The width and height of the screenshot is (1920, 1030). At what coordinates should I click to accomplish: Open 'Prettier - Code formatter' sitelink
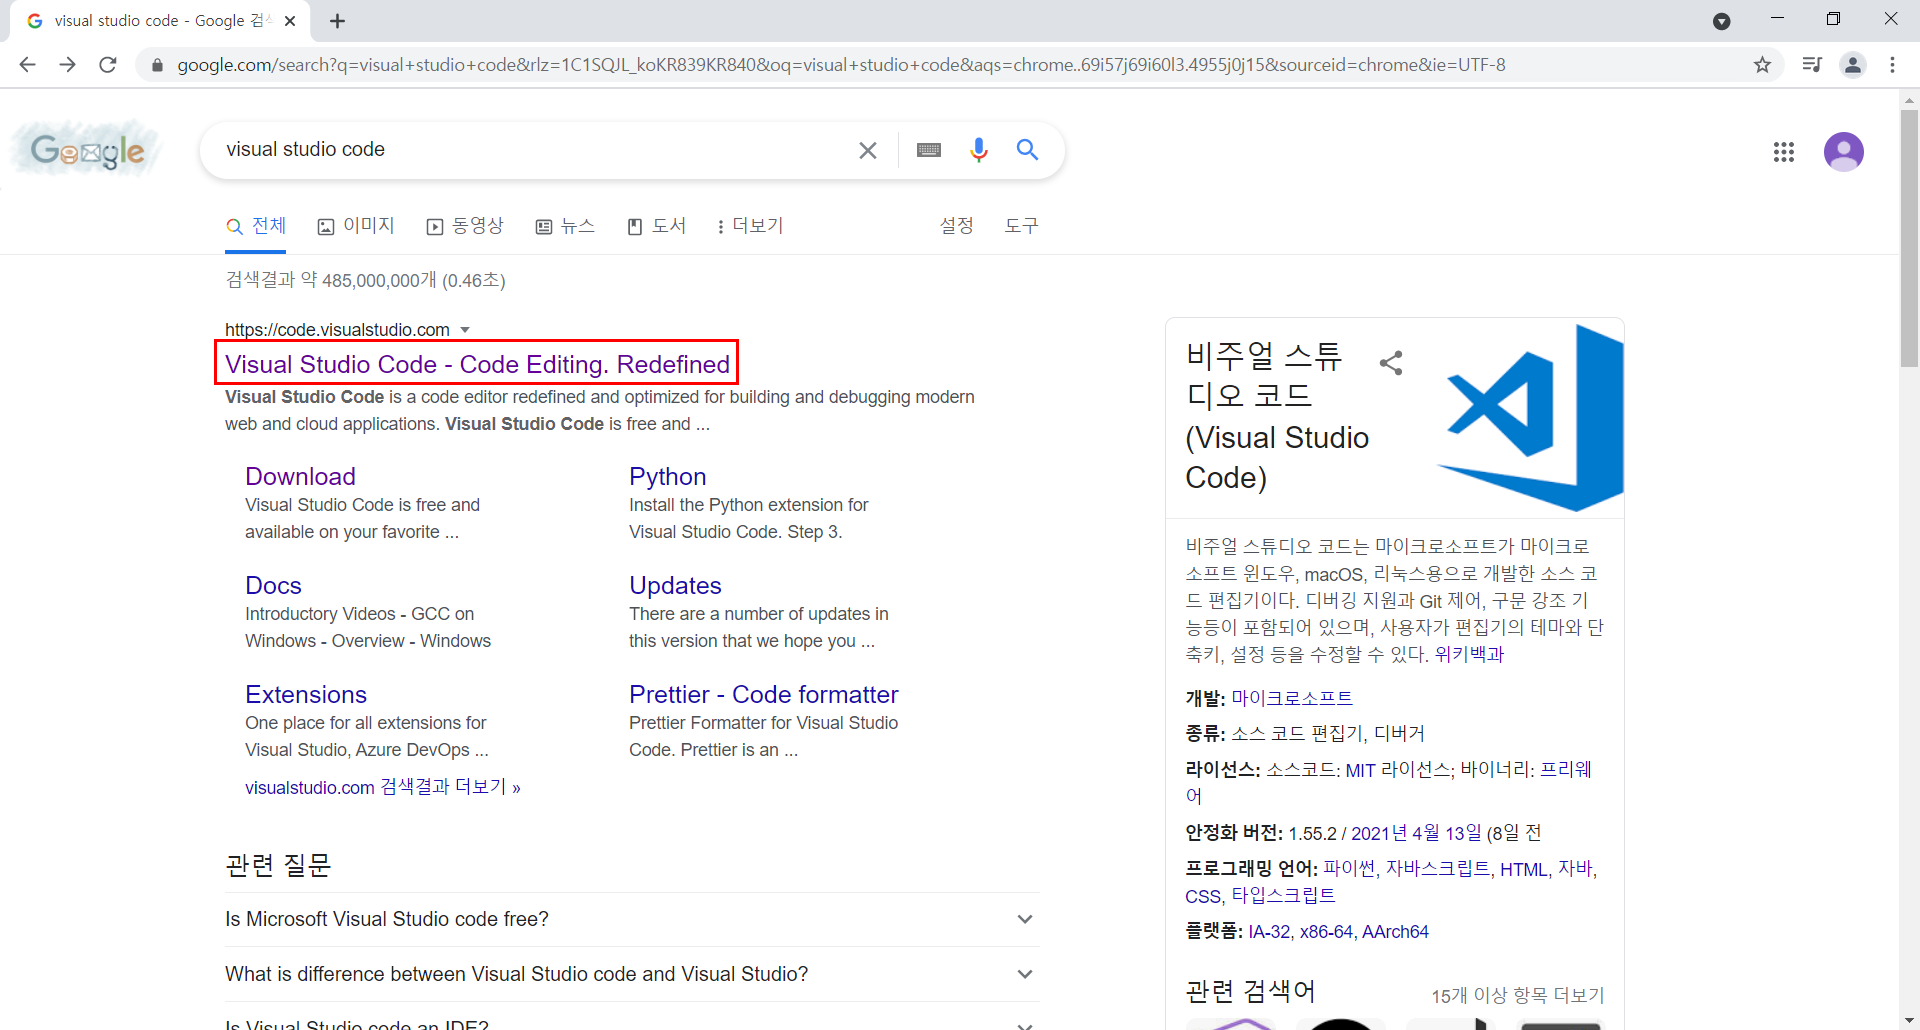[764, 695]
